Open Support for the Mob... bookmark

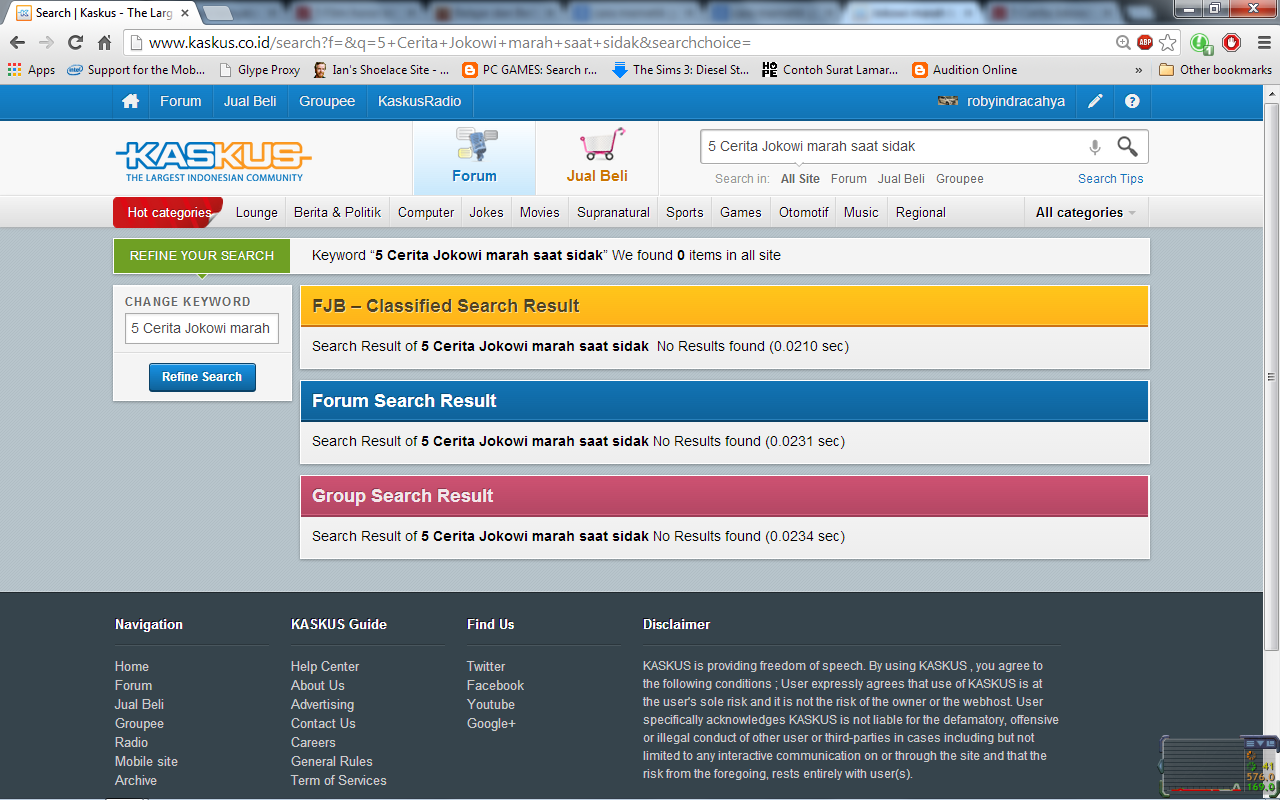click(136, 70)
